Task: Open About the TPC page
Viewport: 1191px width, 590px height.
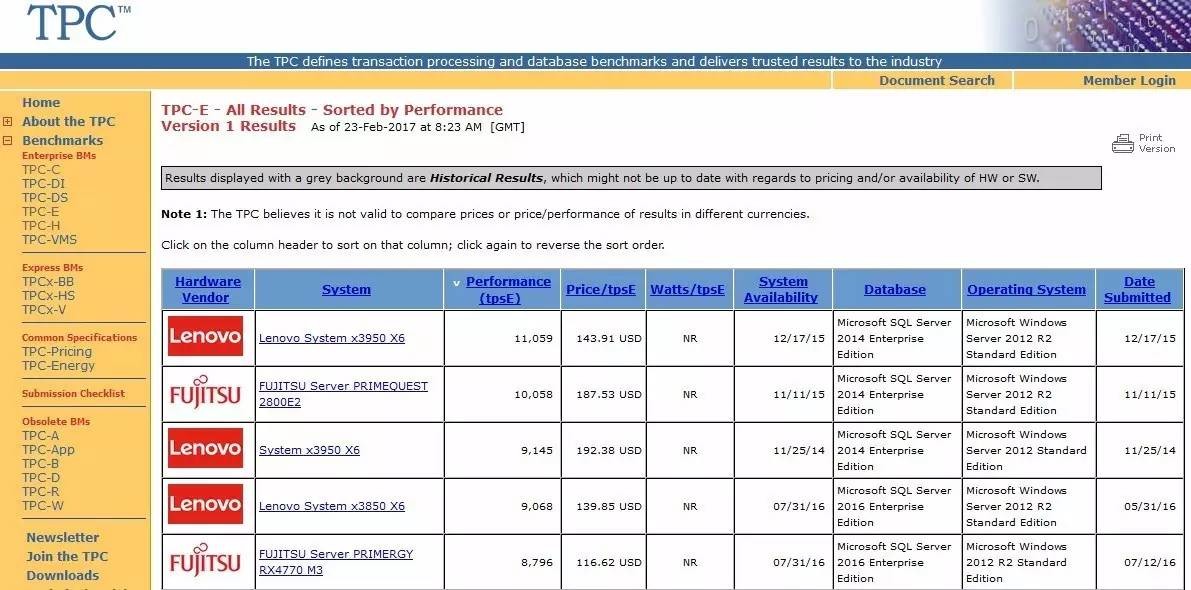Action: 68,121
